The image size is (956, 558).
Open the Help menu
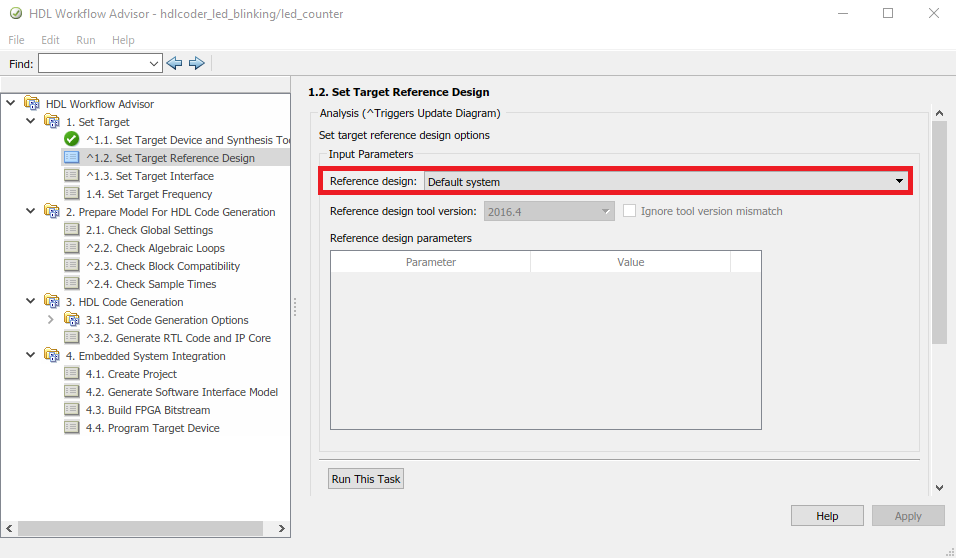(x=123, y=40)
